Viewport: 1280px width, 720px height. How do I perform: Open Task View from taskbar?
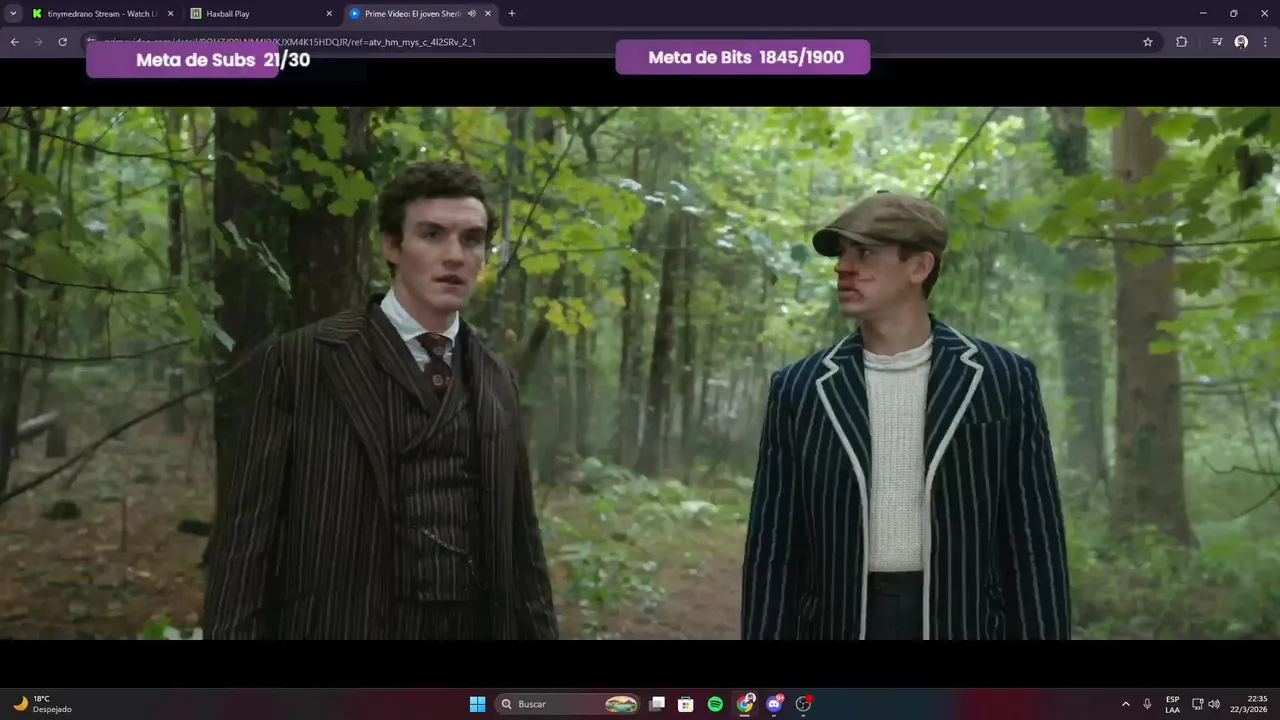pos(657,704)
